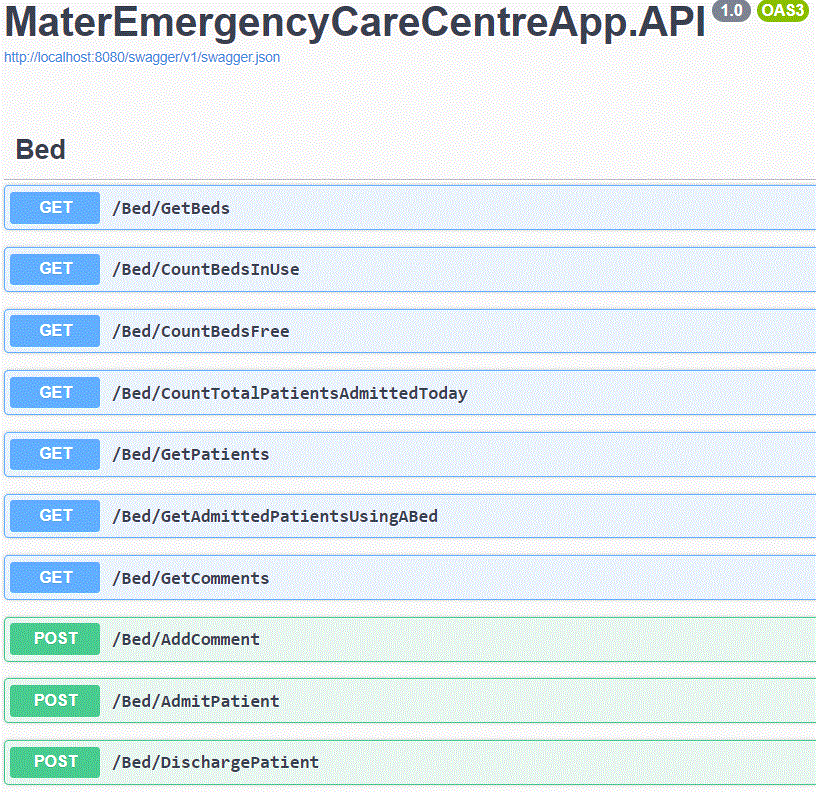Open the swagger.json specification link
Viewport: 816px width, 792px height.
[142, 57]
